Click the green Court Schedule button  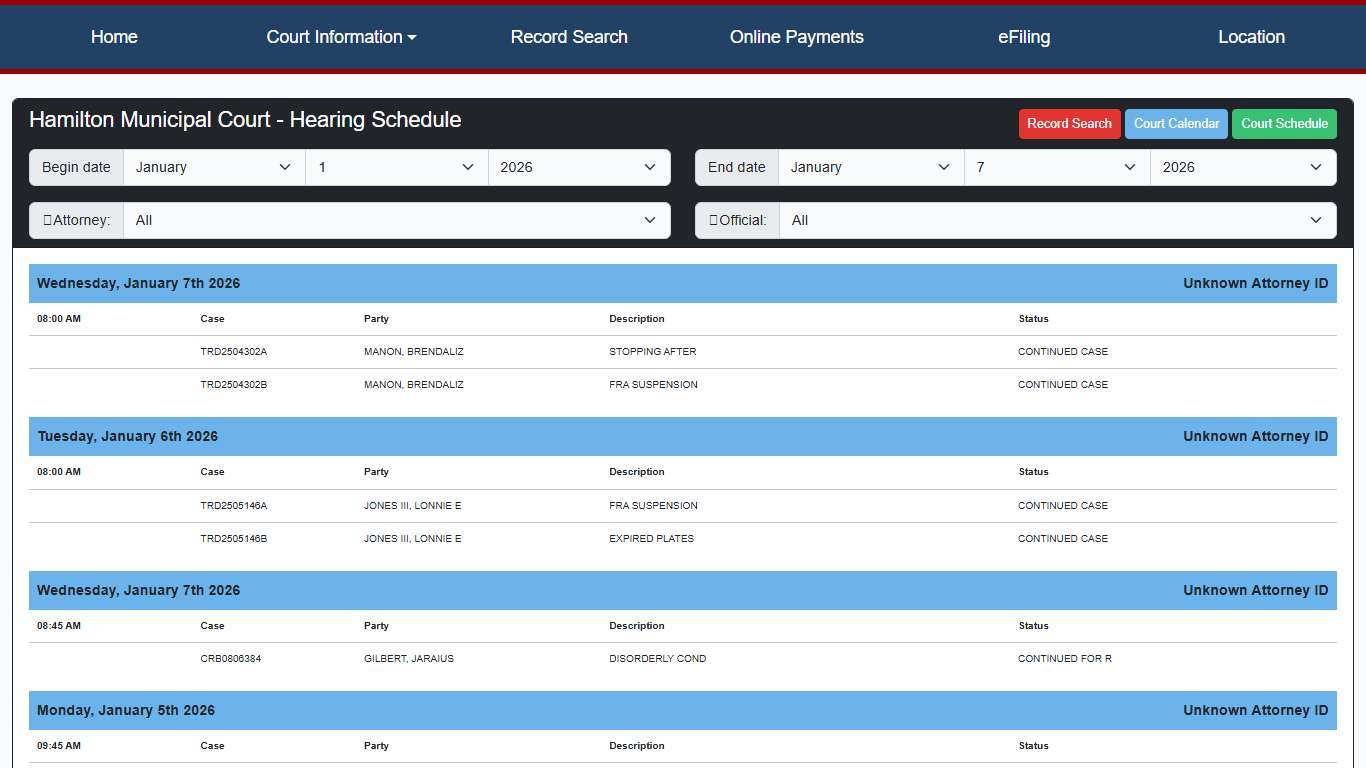(1284, 124)
